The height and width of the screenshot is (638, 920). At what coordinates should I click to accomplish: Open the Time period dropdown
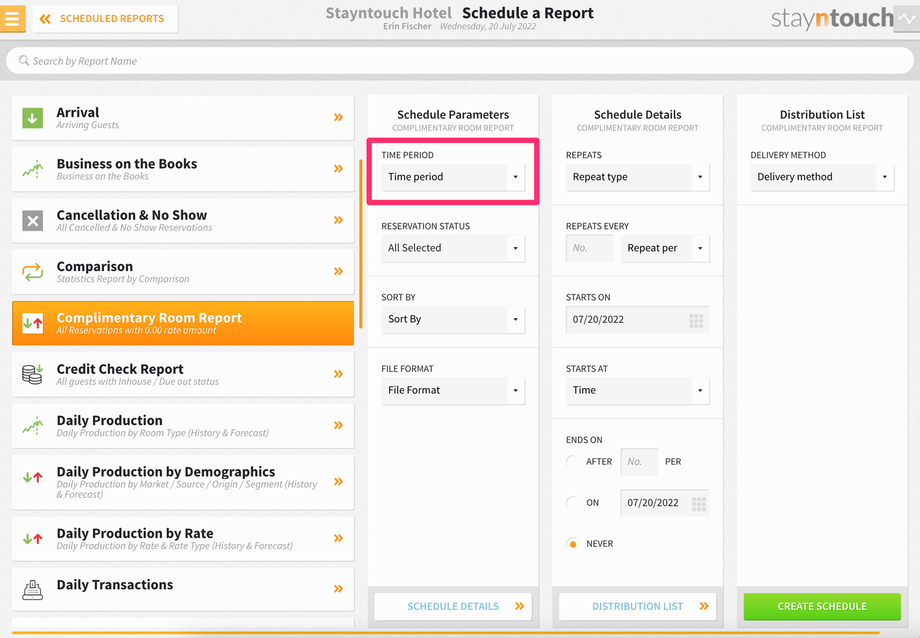coord(453,177)
